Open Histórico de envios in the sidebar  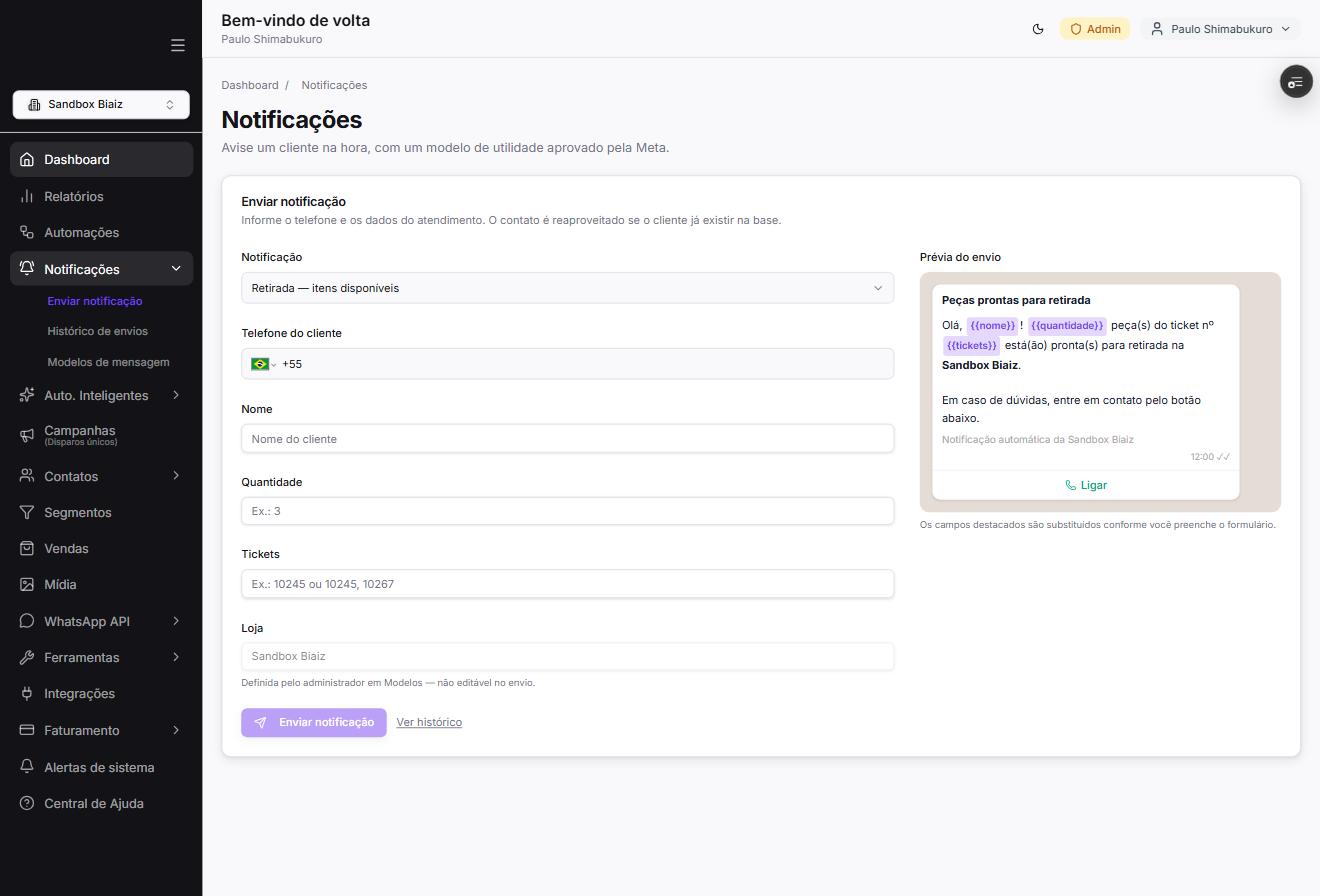click(x=97, y=331)
